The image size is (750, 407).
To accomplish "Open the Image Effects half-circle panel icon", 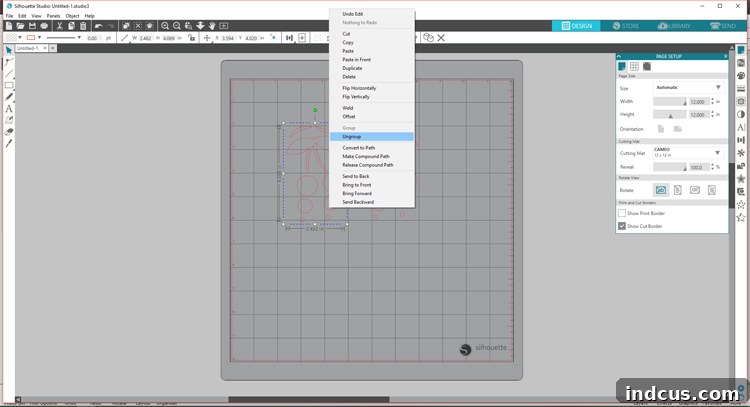I will point(741,114).
